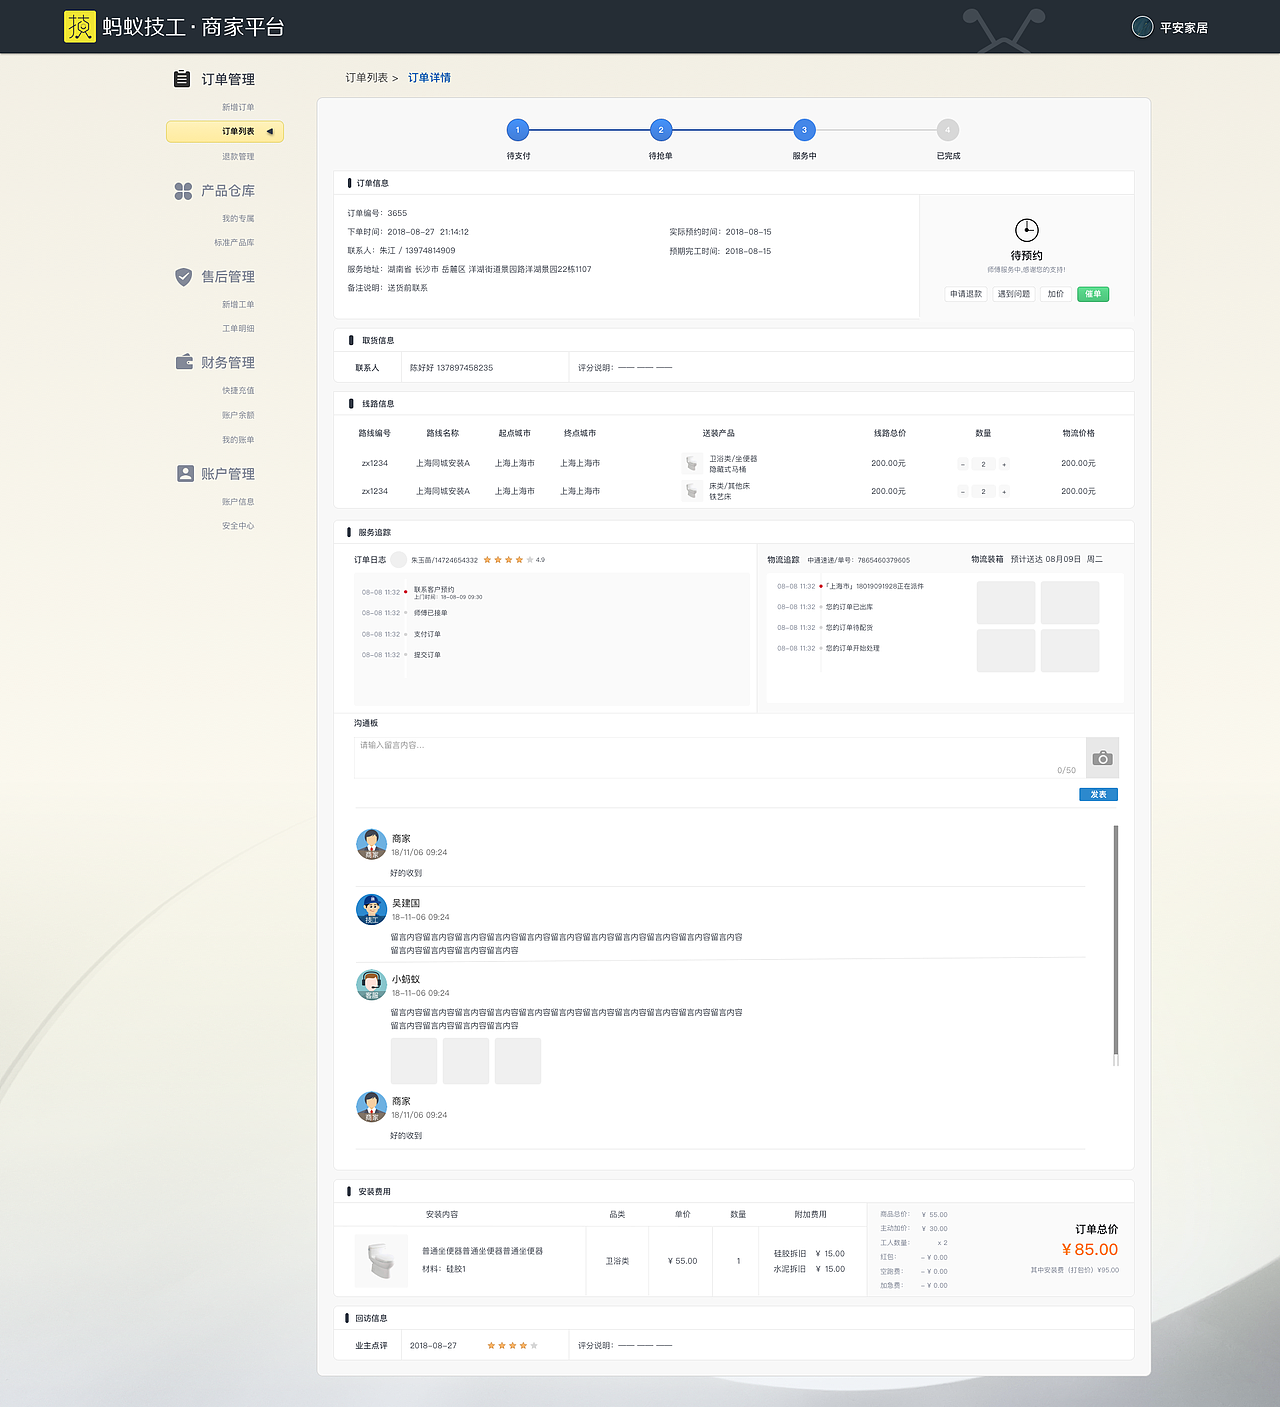Viewport: 1280px width, 1407px height.
Task: Click the log entry 联系客户预约
Action: 434,590
